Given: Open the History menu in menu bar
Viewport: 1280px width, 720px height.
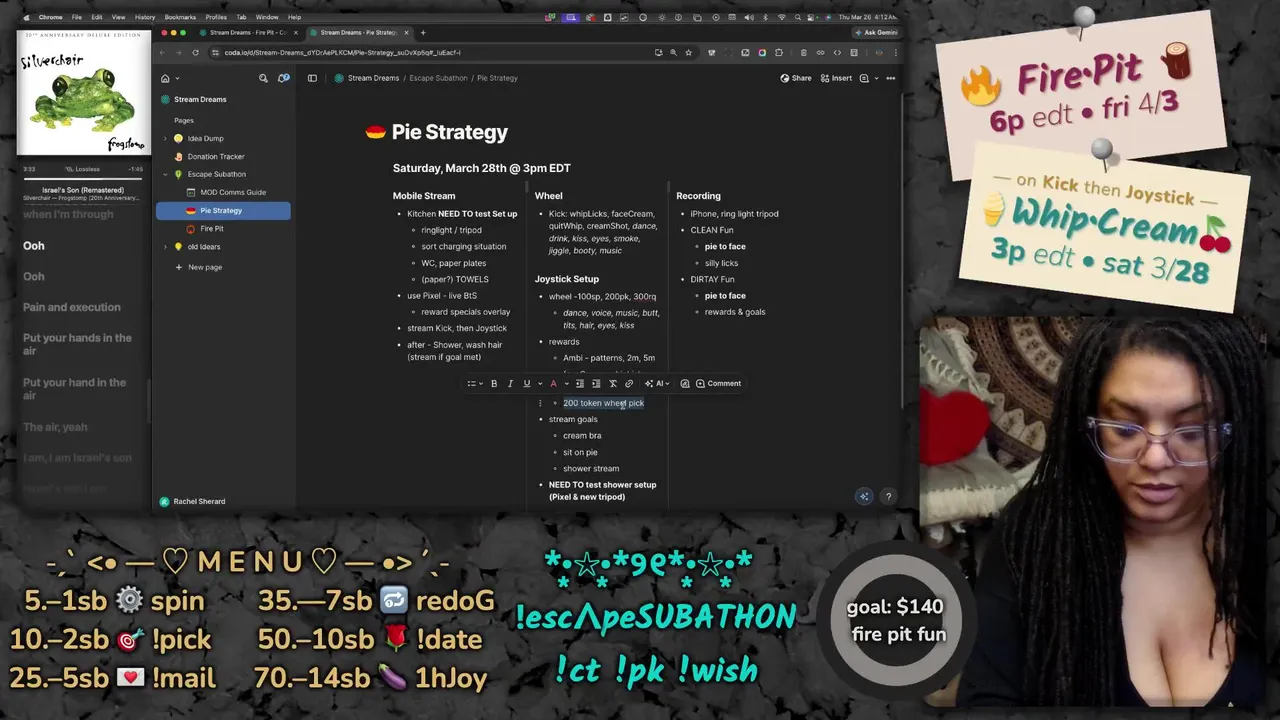Looking at the screenshot, I should point(145,17).
